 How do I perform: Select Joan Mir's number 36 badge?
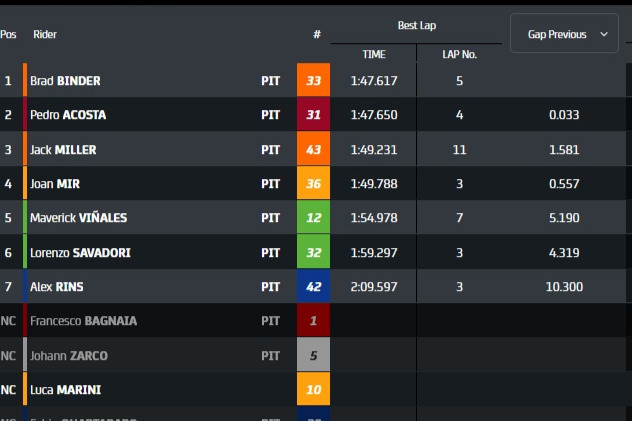[x=313, y=183]
